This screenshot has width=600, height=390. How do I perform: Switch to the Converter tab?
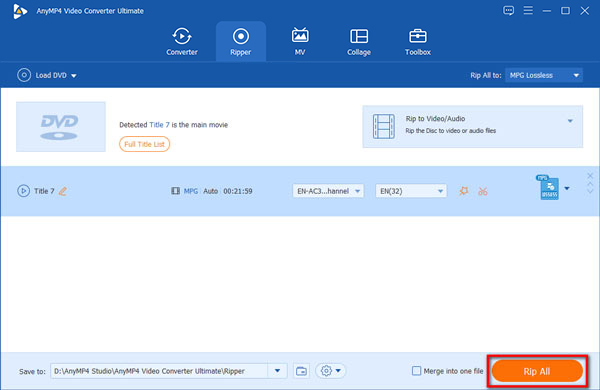(182, 41)
